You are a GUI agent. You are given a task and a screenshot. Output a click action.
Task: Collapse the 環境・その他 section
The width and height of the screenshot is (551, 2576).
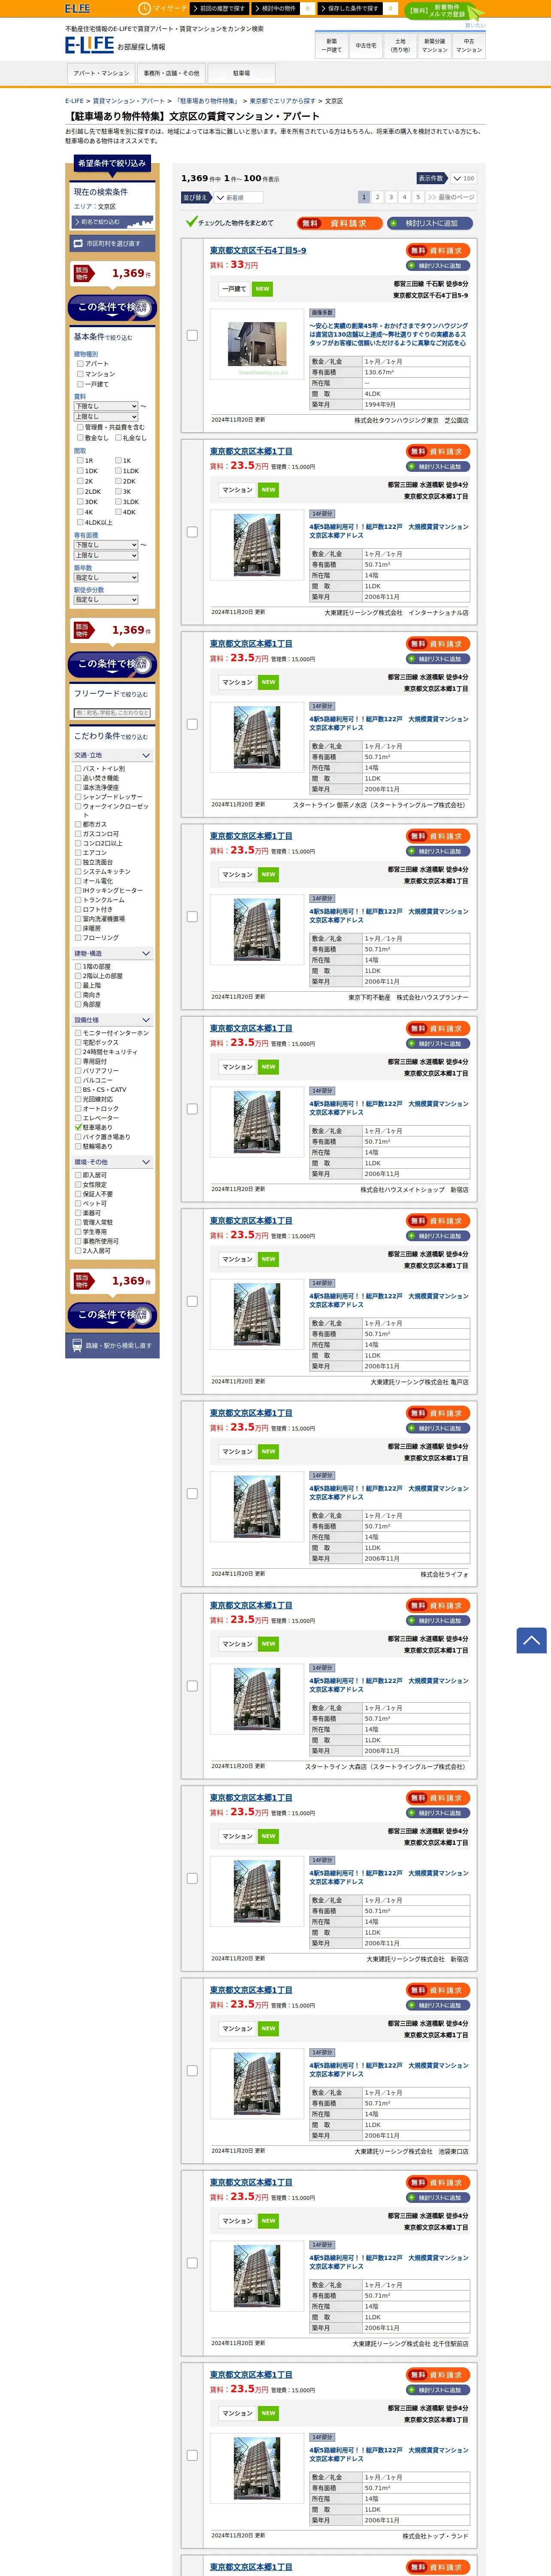click(112, 1162)
